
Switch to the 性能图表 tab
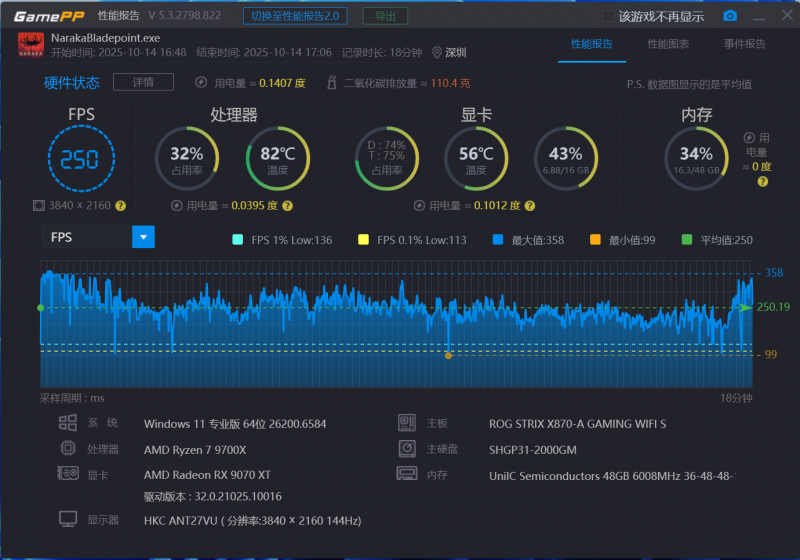click(668, 44)
